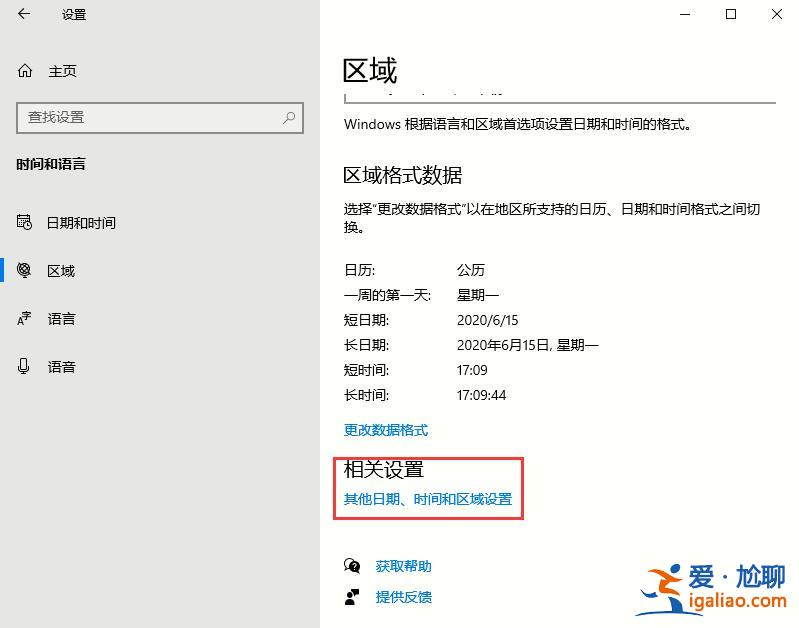Click the 提供反馈 person icon
Viewport: 799px width, 628px height.
point(352,597)
